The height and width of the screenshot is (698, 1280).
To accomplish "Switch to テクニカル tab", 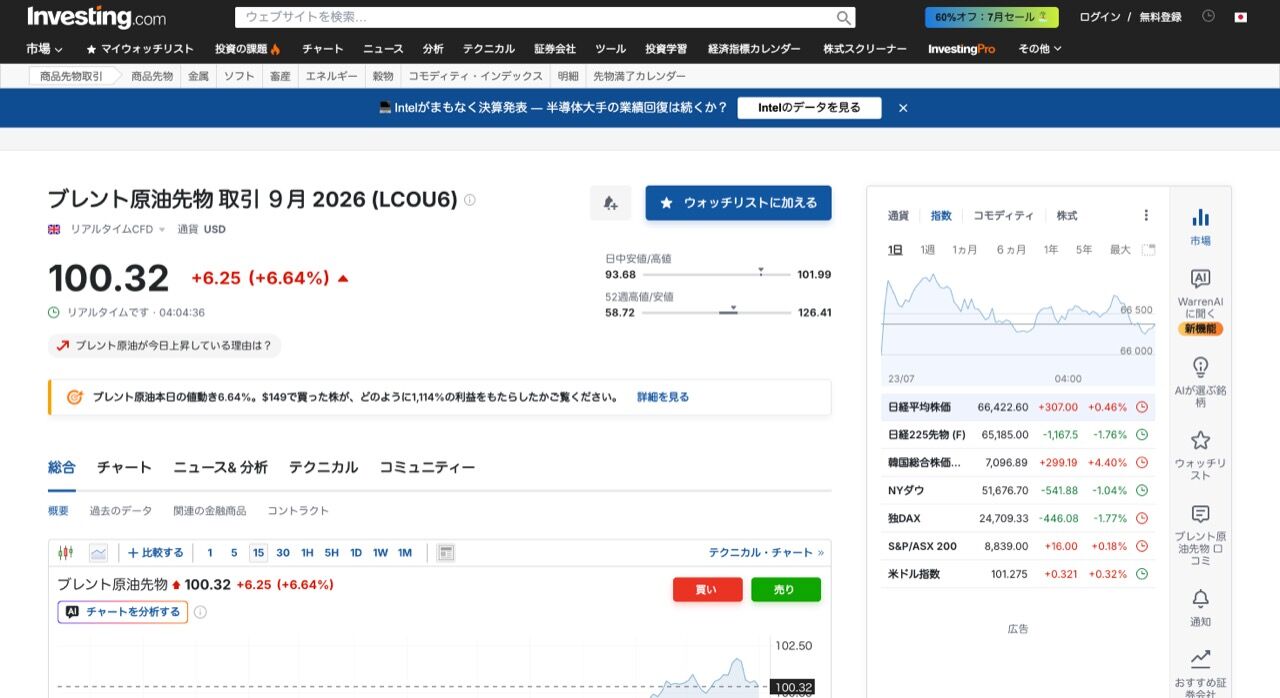I will pos(323,467).
